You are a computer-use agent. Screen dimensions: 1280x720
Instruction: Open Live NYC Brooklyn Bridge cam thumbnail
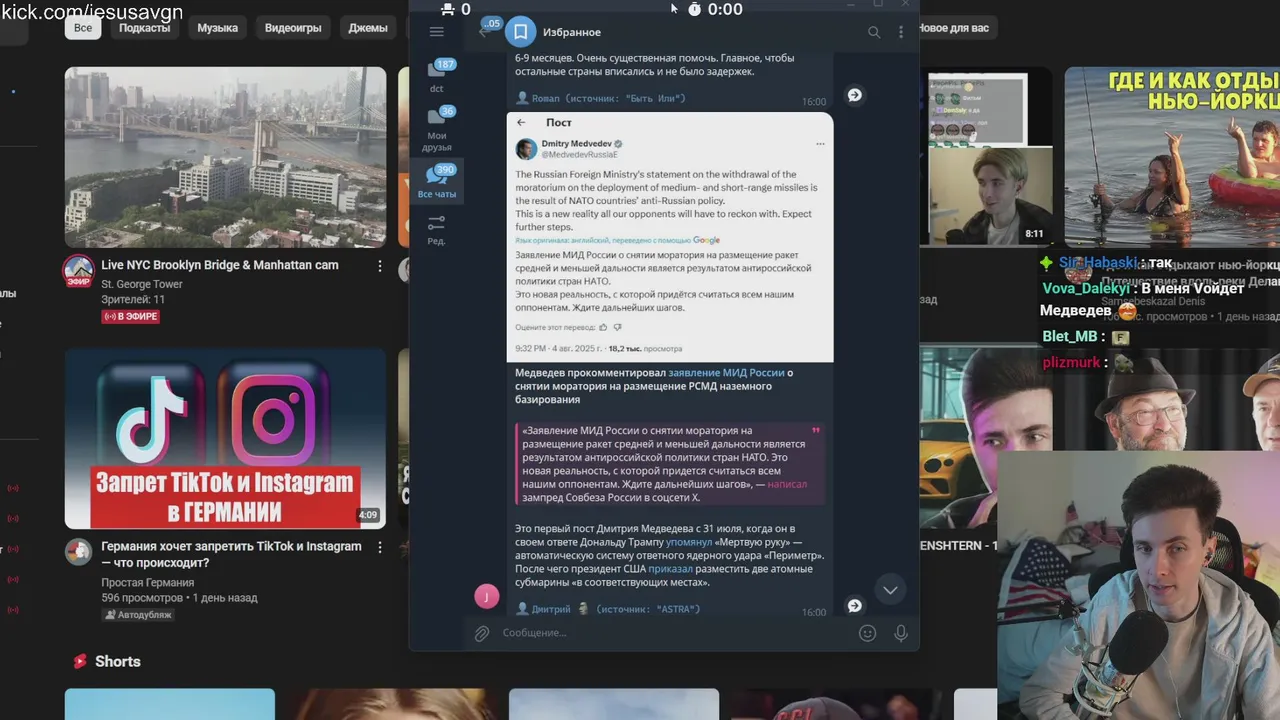[225, 157]
